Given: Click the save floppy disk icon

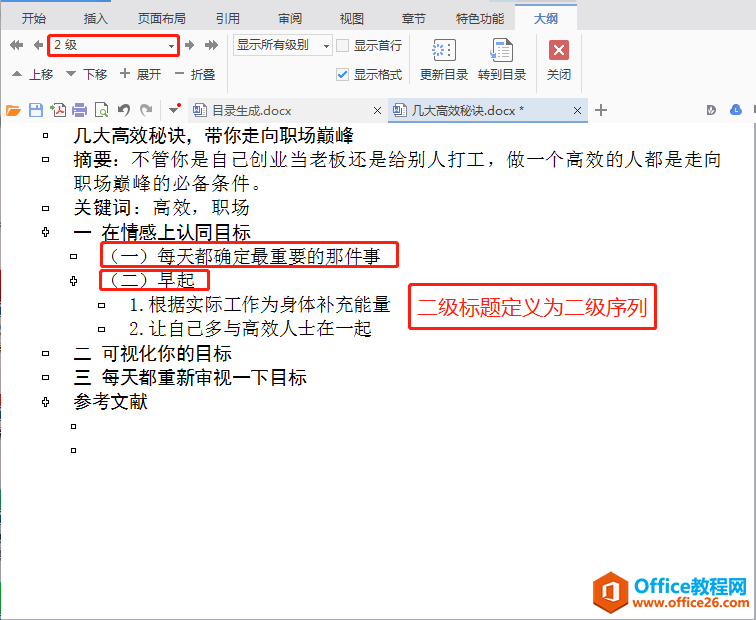Looking at the screenshot, I should tap(36, 110).
